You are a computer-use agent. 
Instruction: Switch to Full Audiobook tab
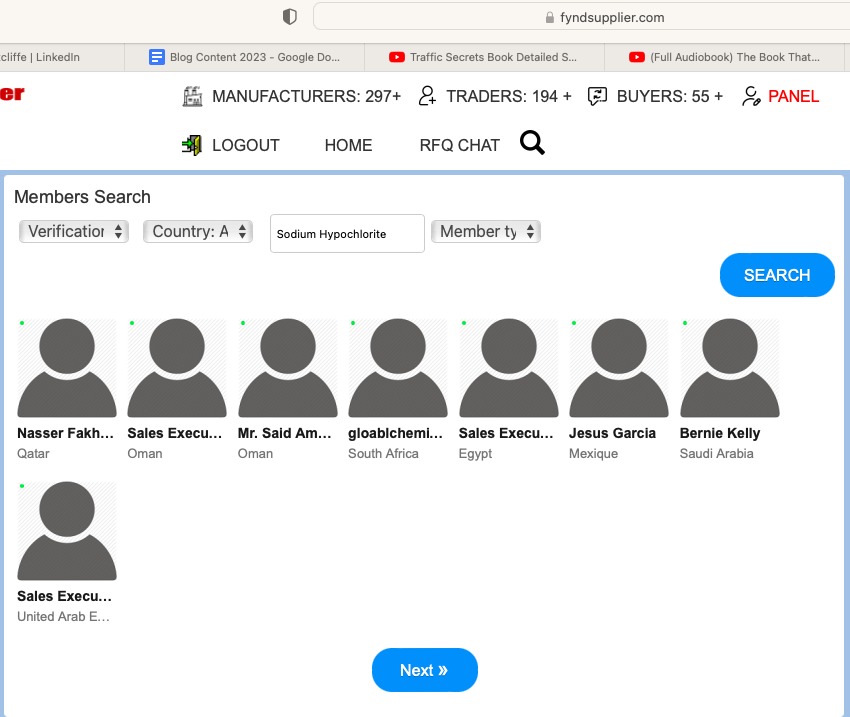[x=725, y=57]
